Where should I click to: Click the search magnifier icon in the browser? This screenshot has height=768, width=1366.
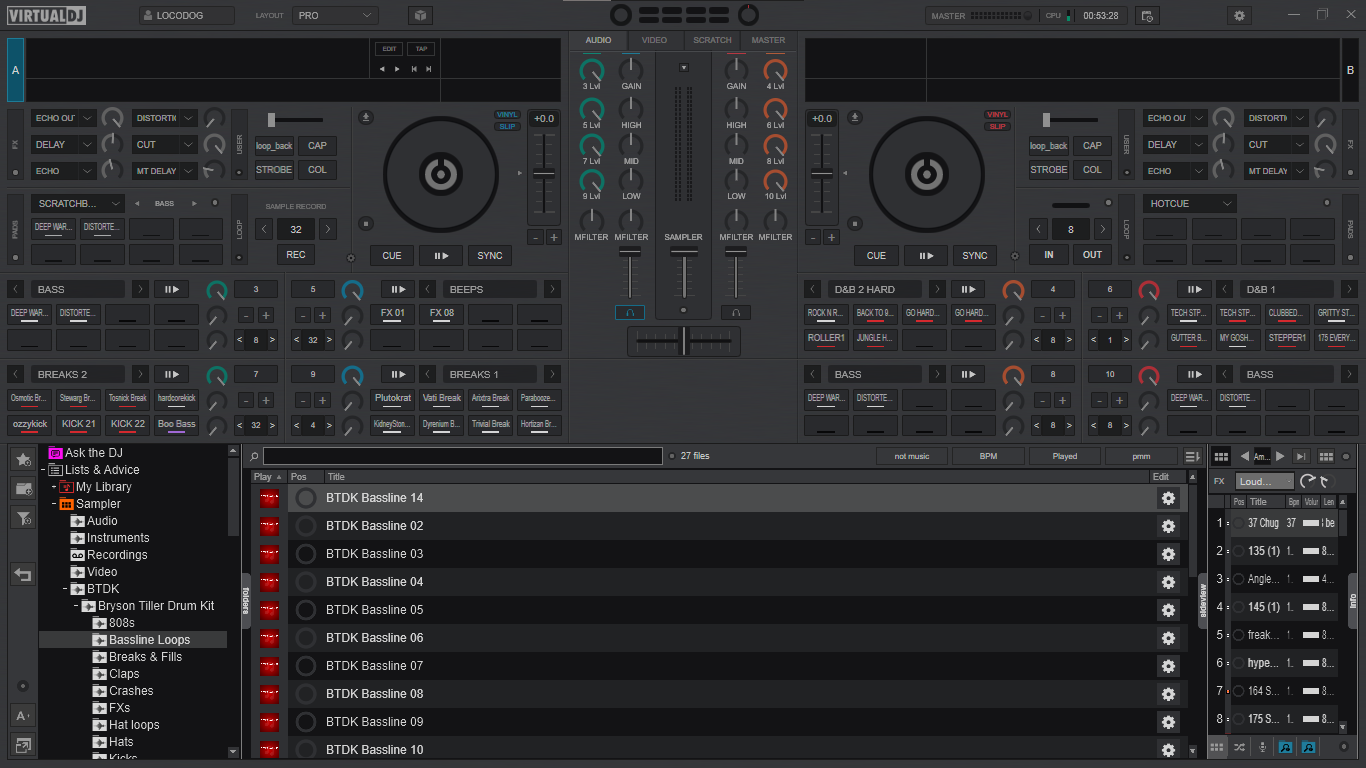[256, 456]
